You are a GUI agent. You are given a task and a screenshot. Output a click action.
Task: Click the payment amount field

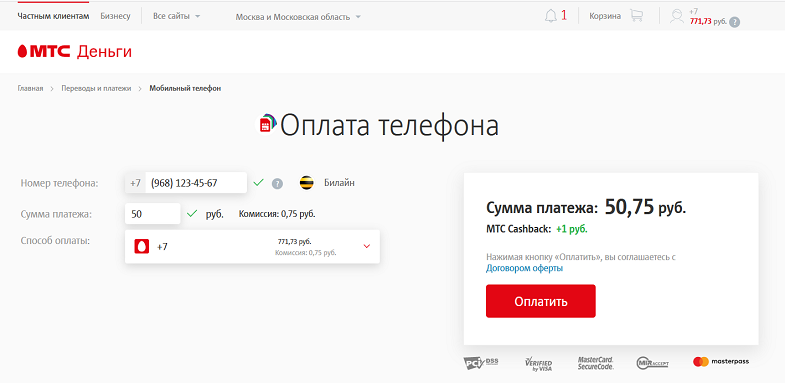click(x=152, y=214)
